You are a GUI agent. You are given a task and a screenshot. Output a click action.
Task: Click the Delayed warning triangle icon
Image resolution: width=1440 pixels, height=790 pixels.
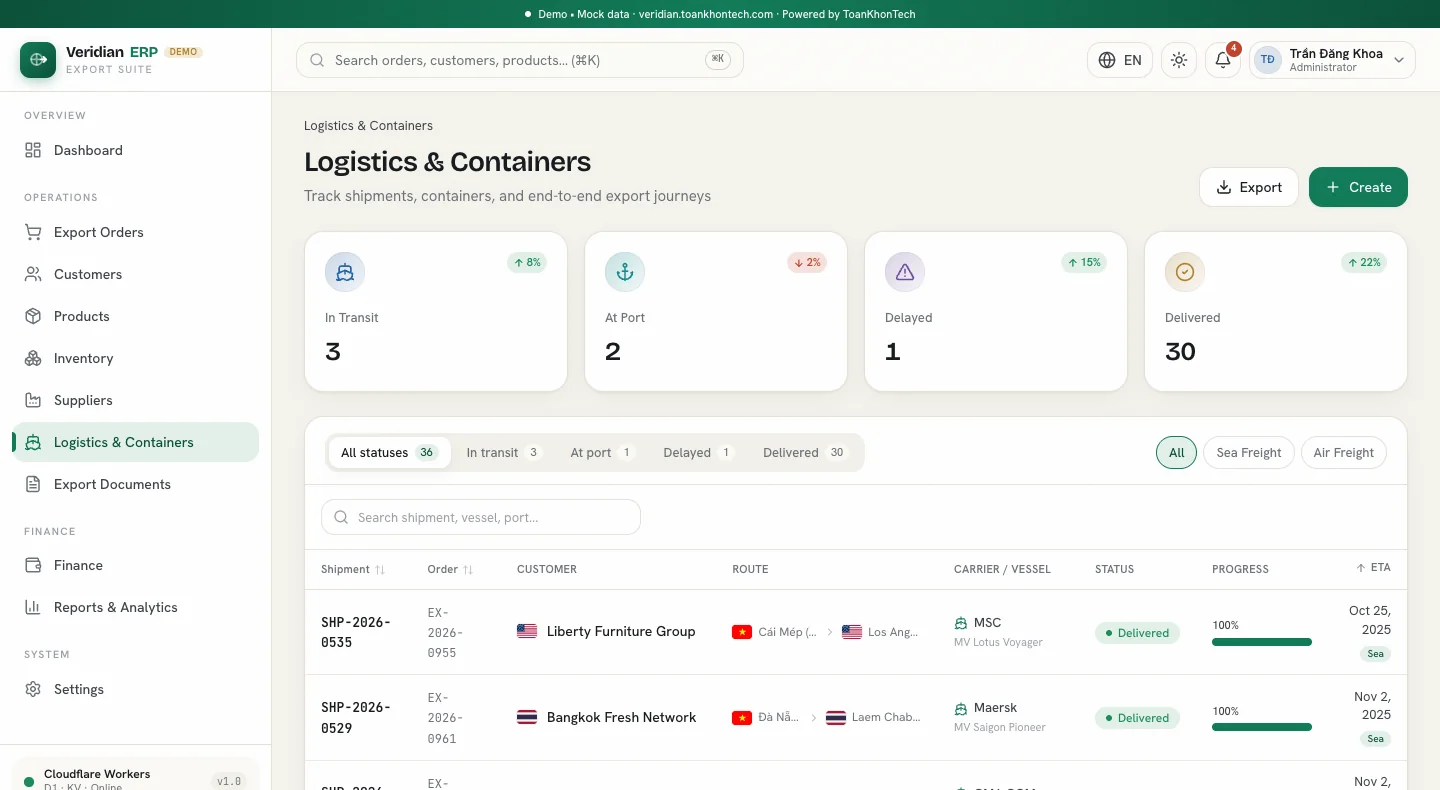(x=905, y=272)
